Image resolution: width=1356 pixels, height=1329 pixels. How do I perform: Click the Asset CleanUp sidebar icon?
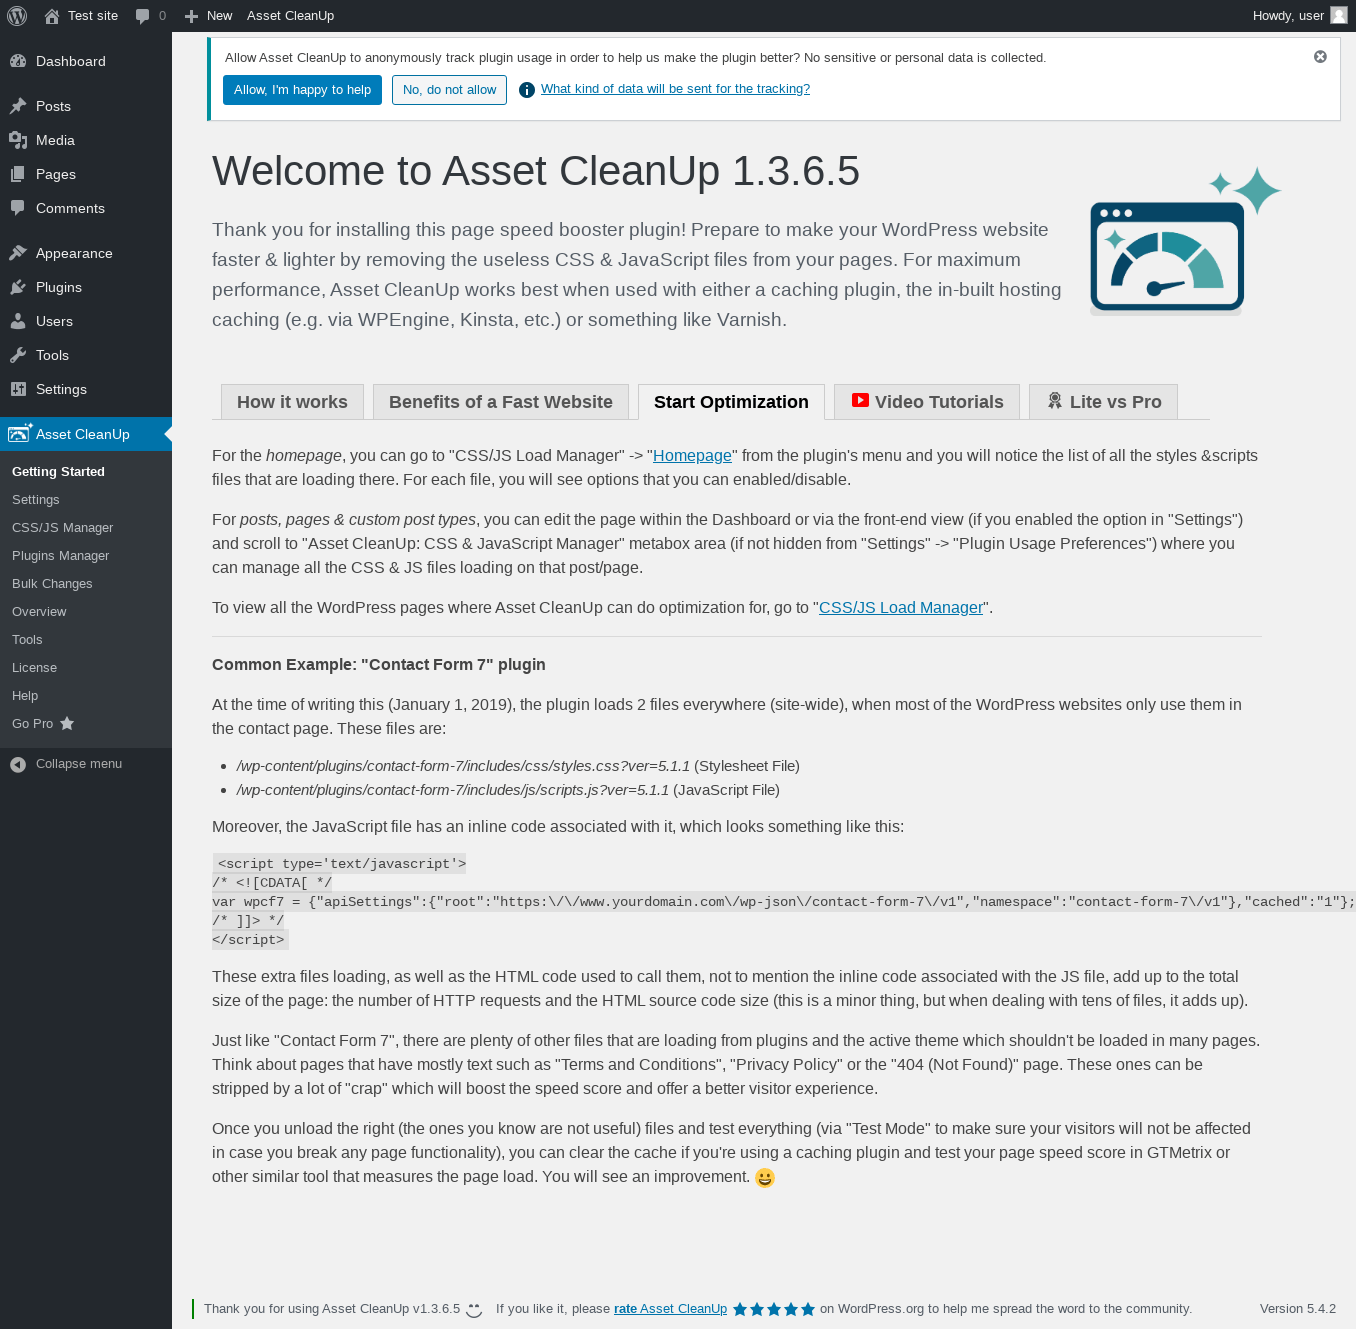point(20,433)
